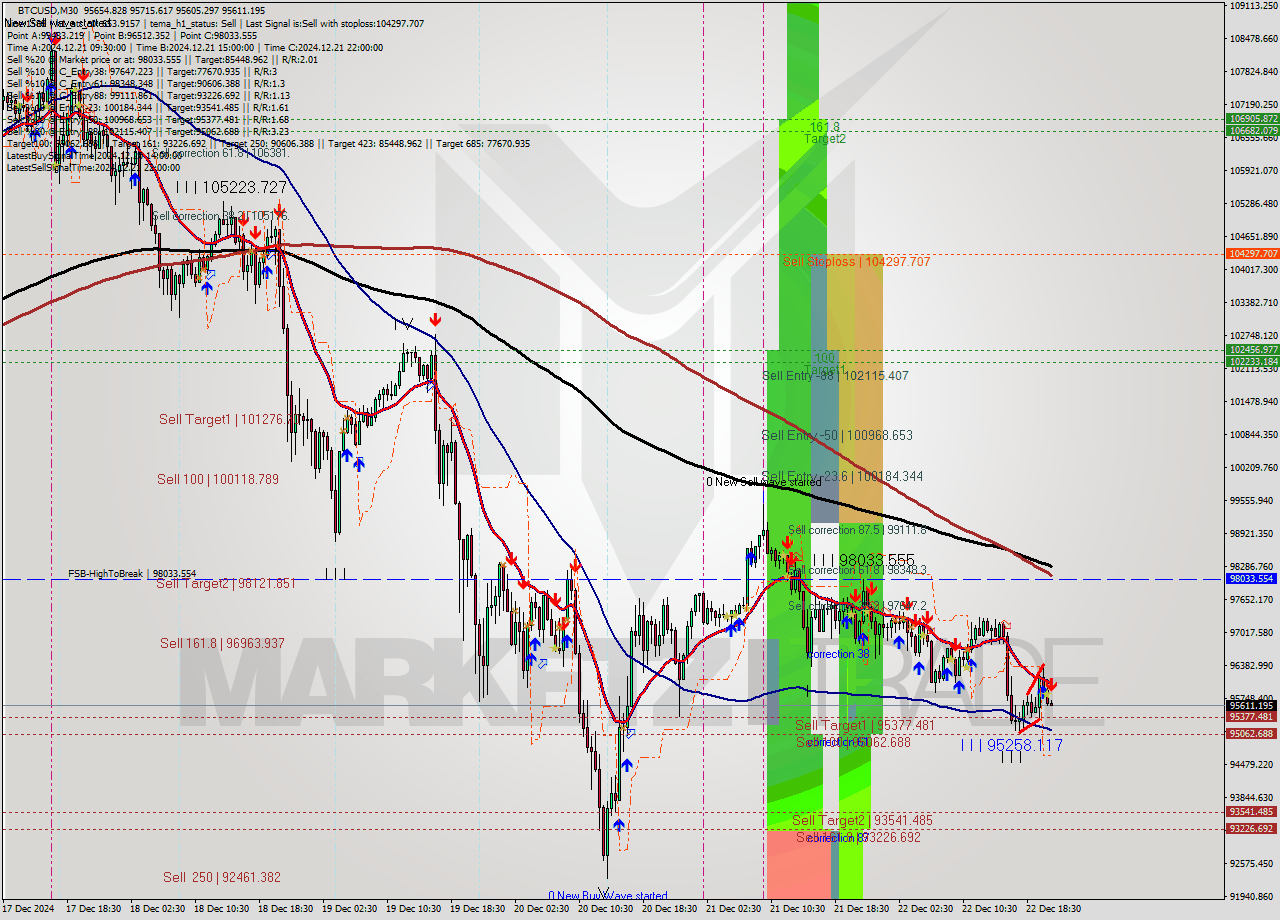Viewport: 1280px width, 920px height.
Task: Click the '161.8 Target2' label in the green zone
Action: [x=825, y=133]
